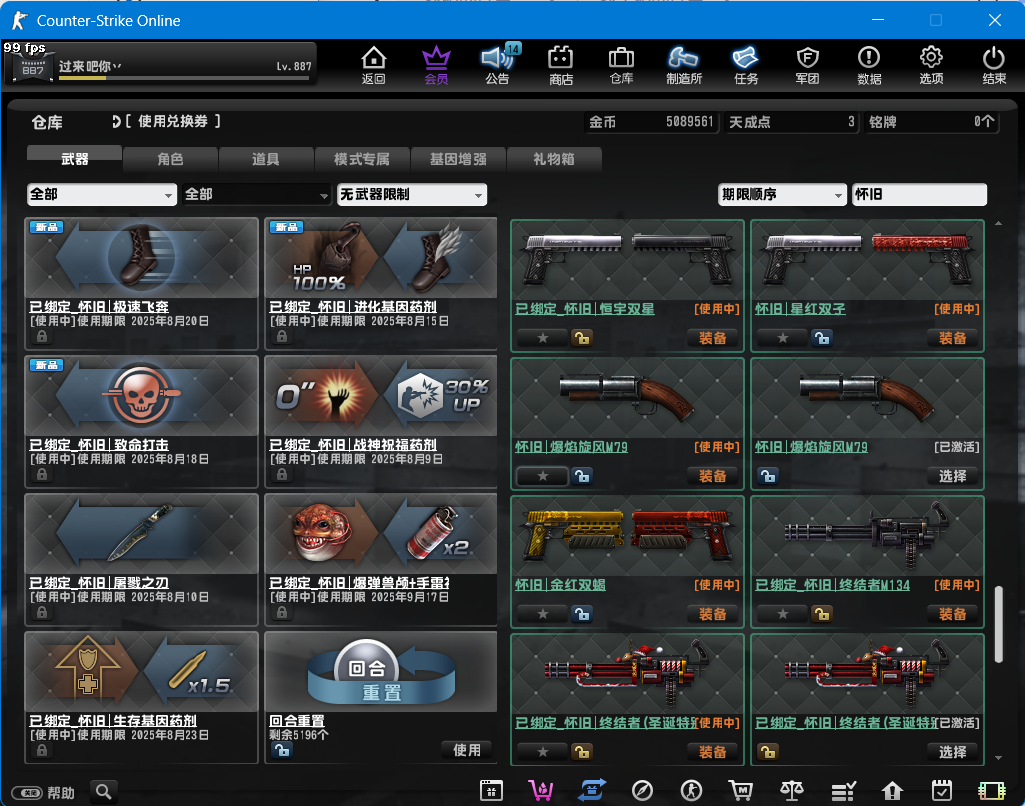Equip 星红双子 with its 装备 button
Screen dimensions: 1025x806
click(x=952, y=338)
